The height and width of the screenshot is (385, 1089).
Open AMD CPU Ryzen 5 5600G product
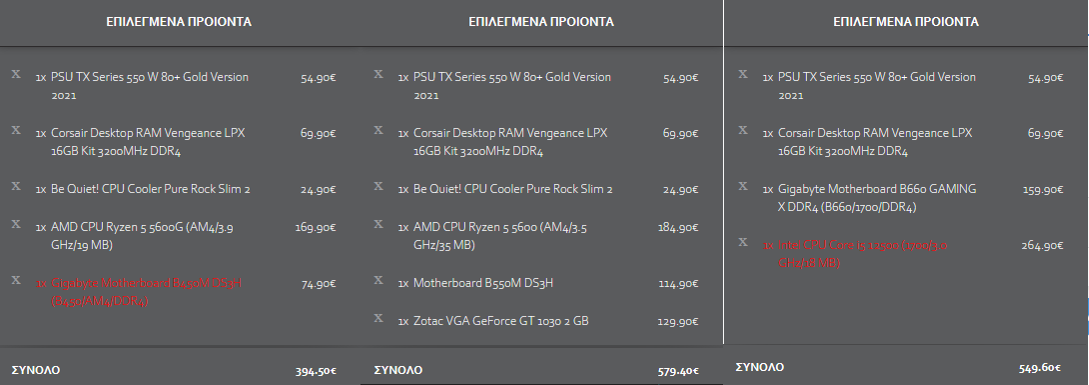tap(142, 236)
